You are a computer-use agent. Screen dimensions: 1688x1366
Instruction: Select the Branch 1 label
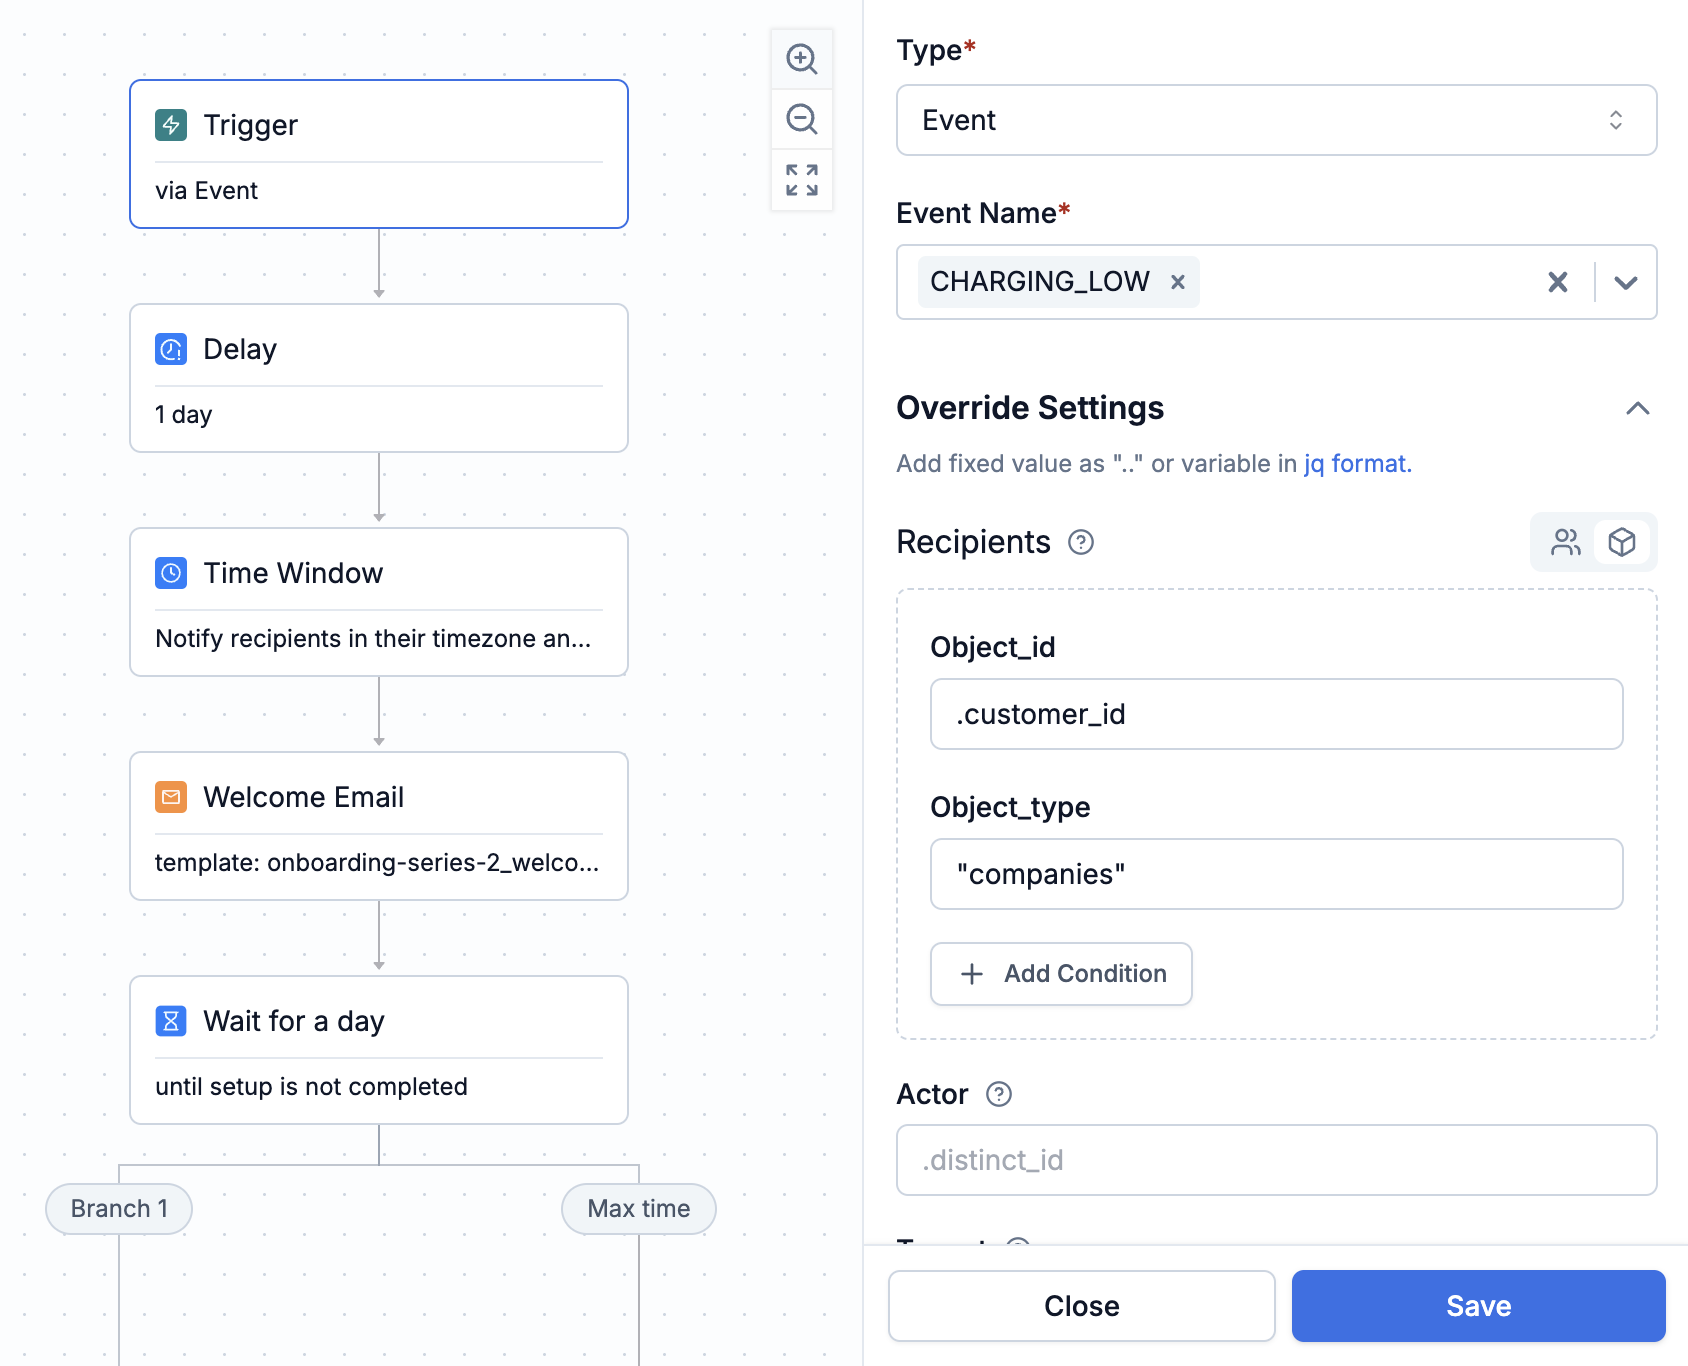pyautogui.click(x=119, y=1209)
